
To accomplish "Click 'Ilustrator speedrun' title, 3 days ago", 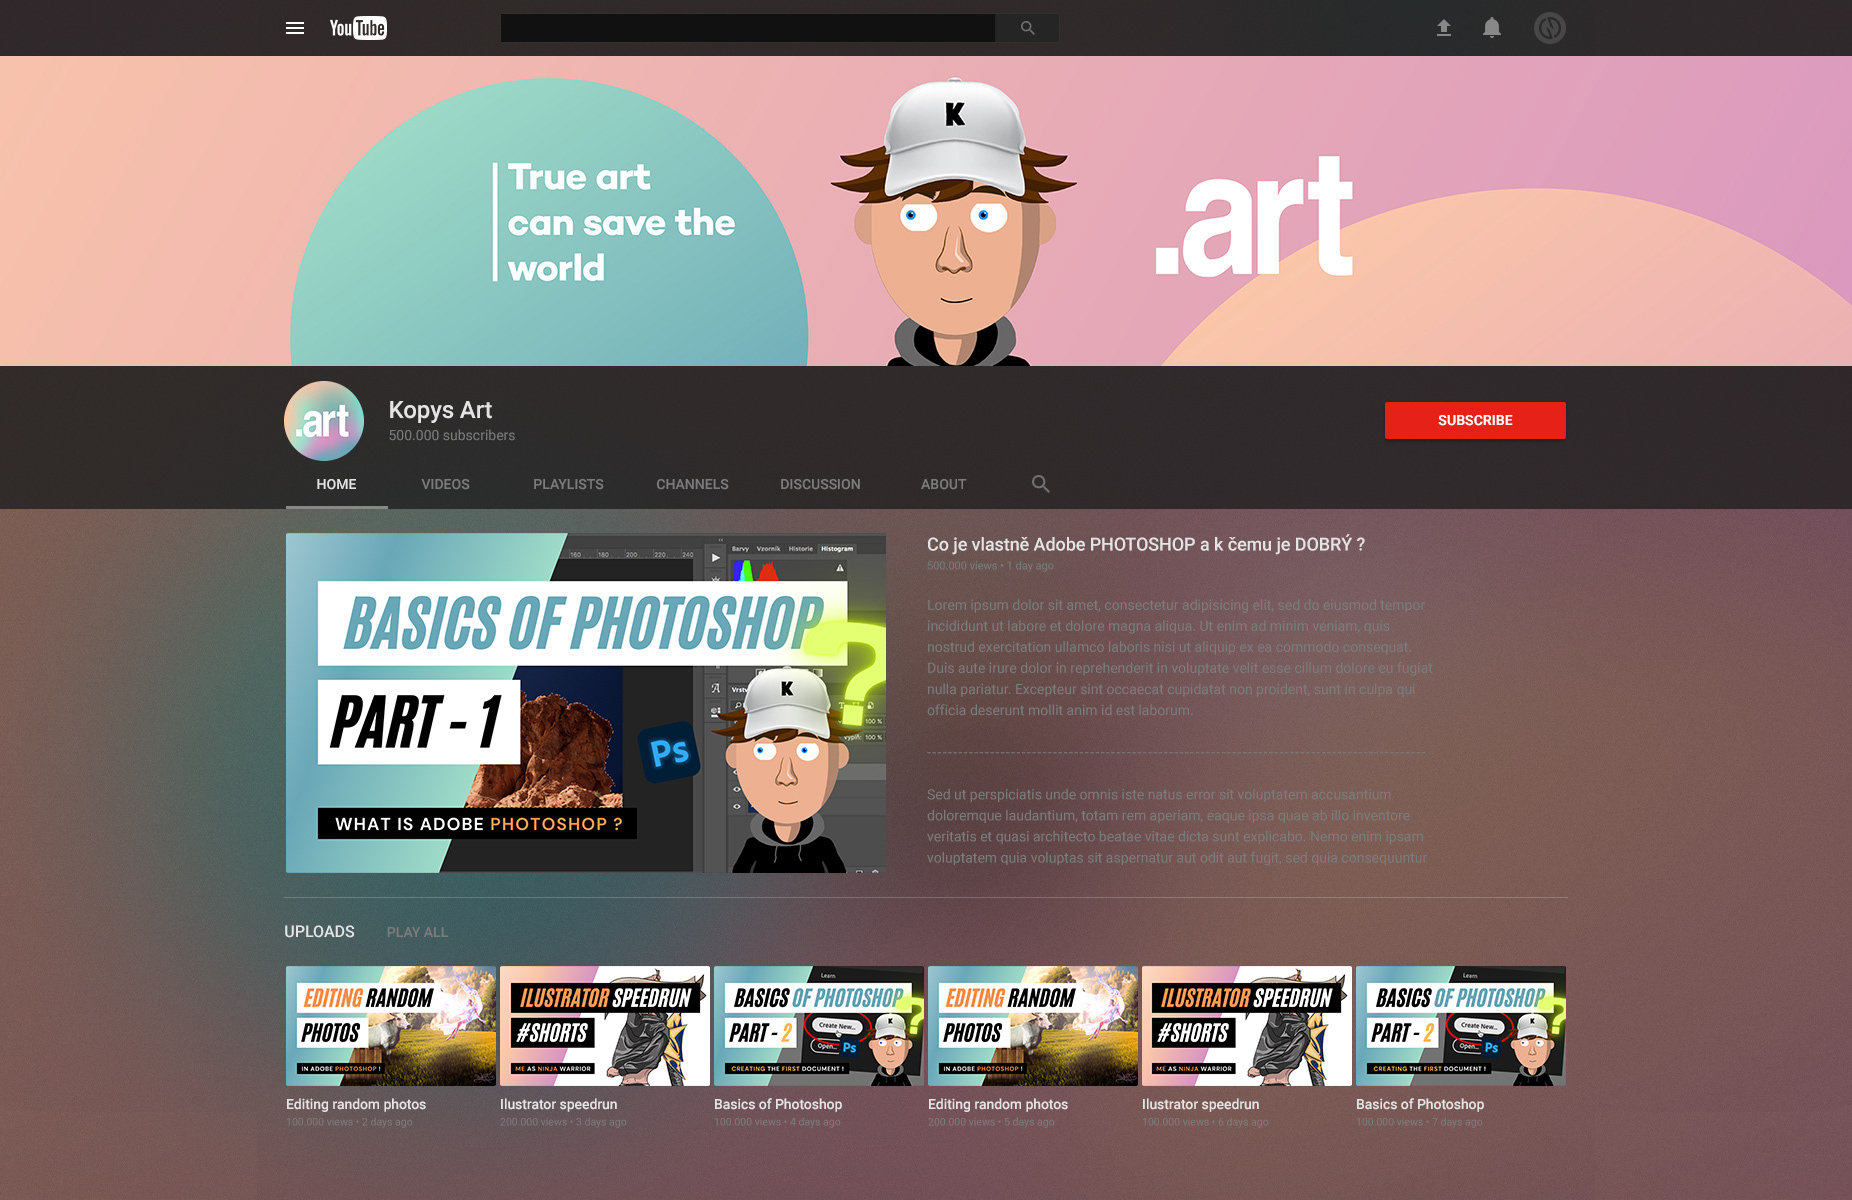I will pos(558,1104).
